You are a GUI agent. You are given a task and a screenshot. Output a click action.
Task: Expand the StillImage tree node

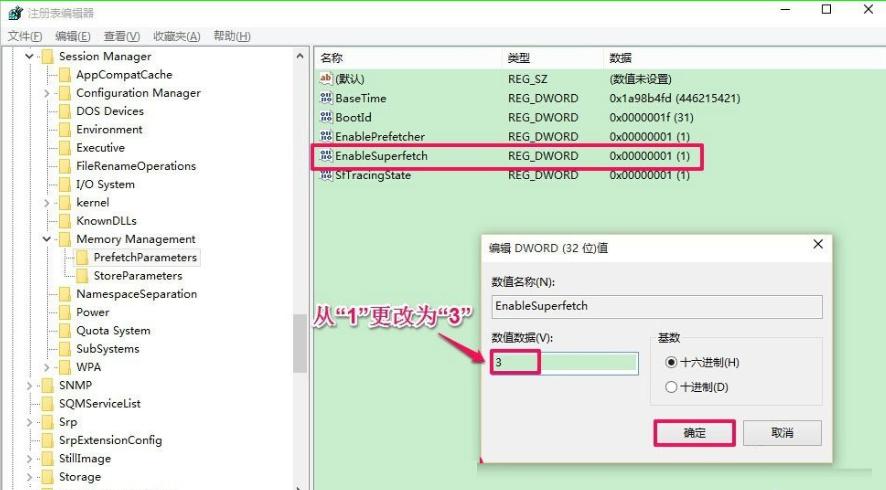point(30,459)
